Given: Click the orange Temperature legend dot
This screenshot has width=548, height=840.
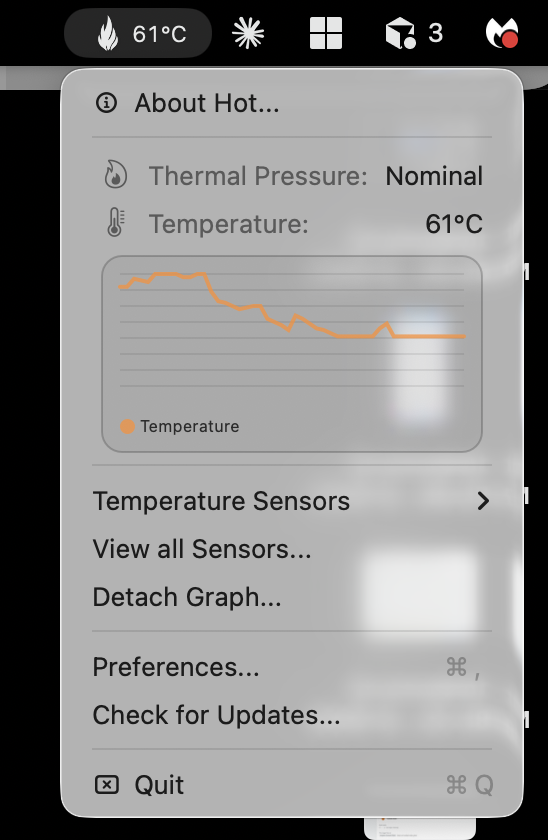Looking at the screenshot, I should 127,426.
